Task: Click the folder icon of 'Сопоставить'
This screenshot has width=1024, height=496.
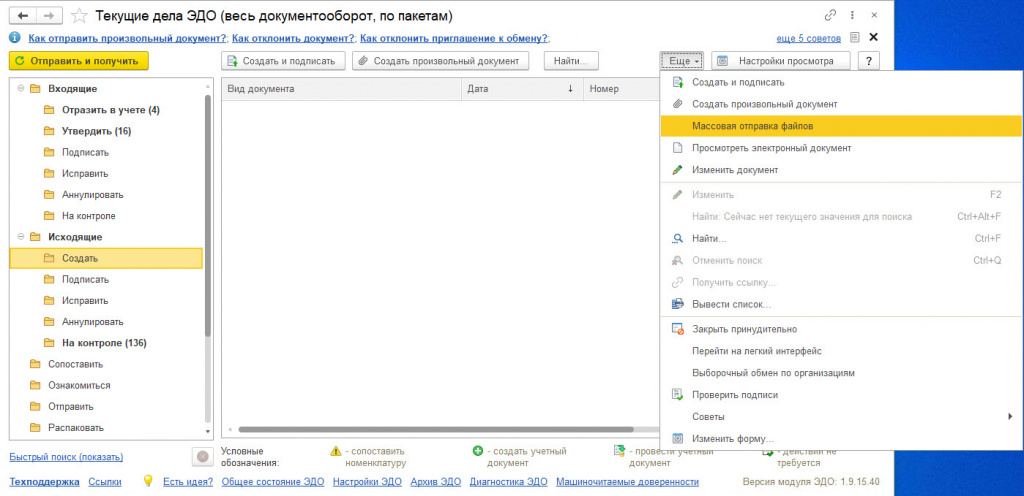Action: pos(35,364)
